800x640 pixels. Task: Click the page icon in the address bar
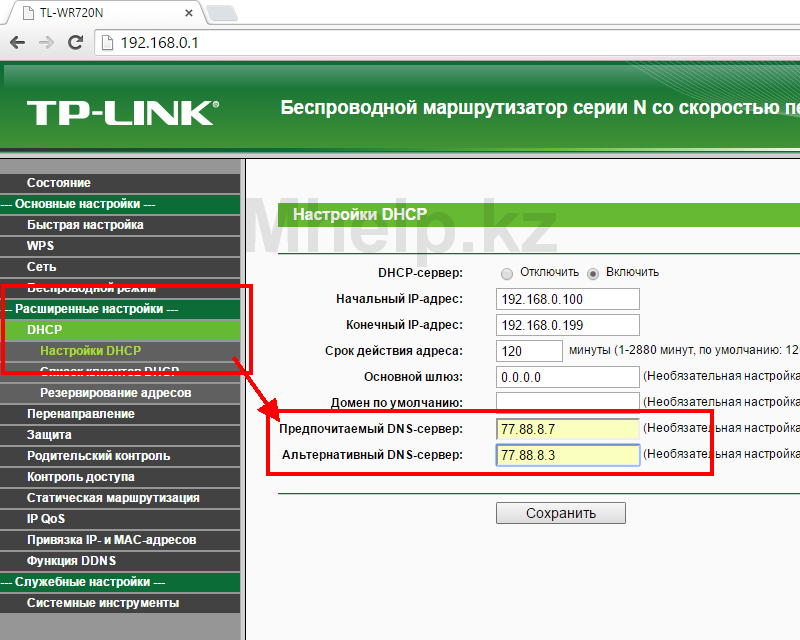[x=107, y=42]
